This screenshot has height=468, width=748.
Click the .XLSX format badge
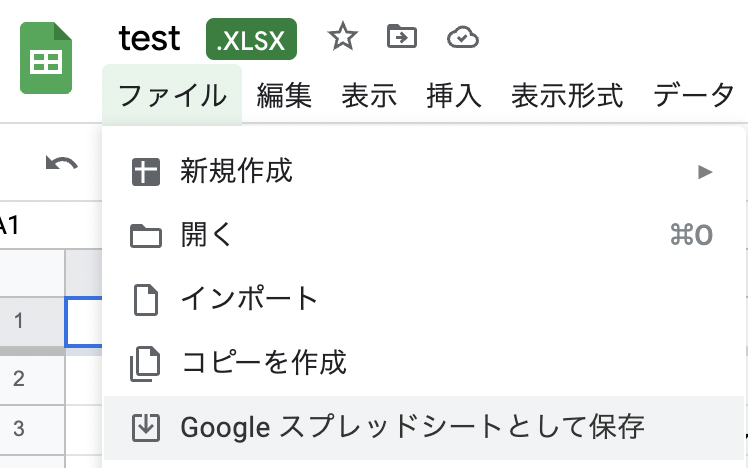tap(251, 39)
